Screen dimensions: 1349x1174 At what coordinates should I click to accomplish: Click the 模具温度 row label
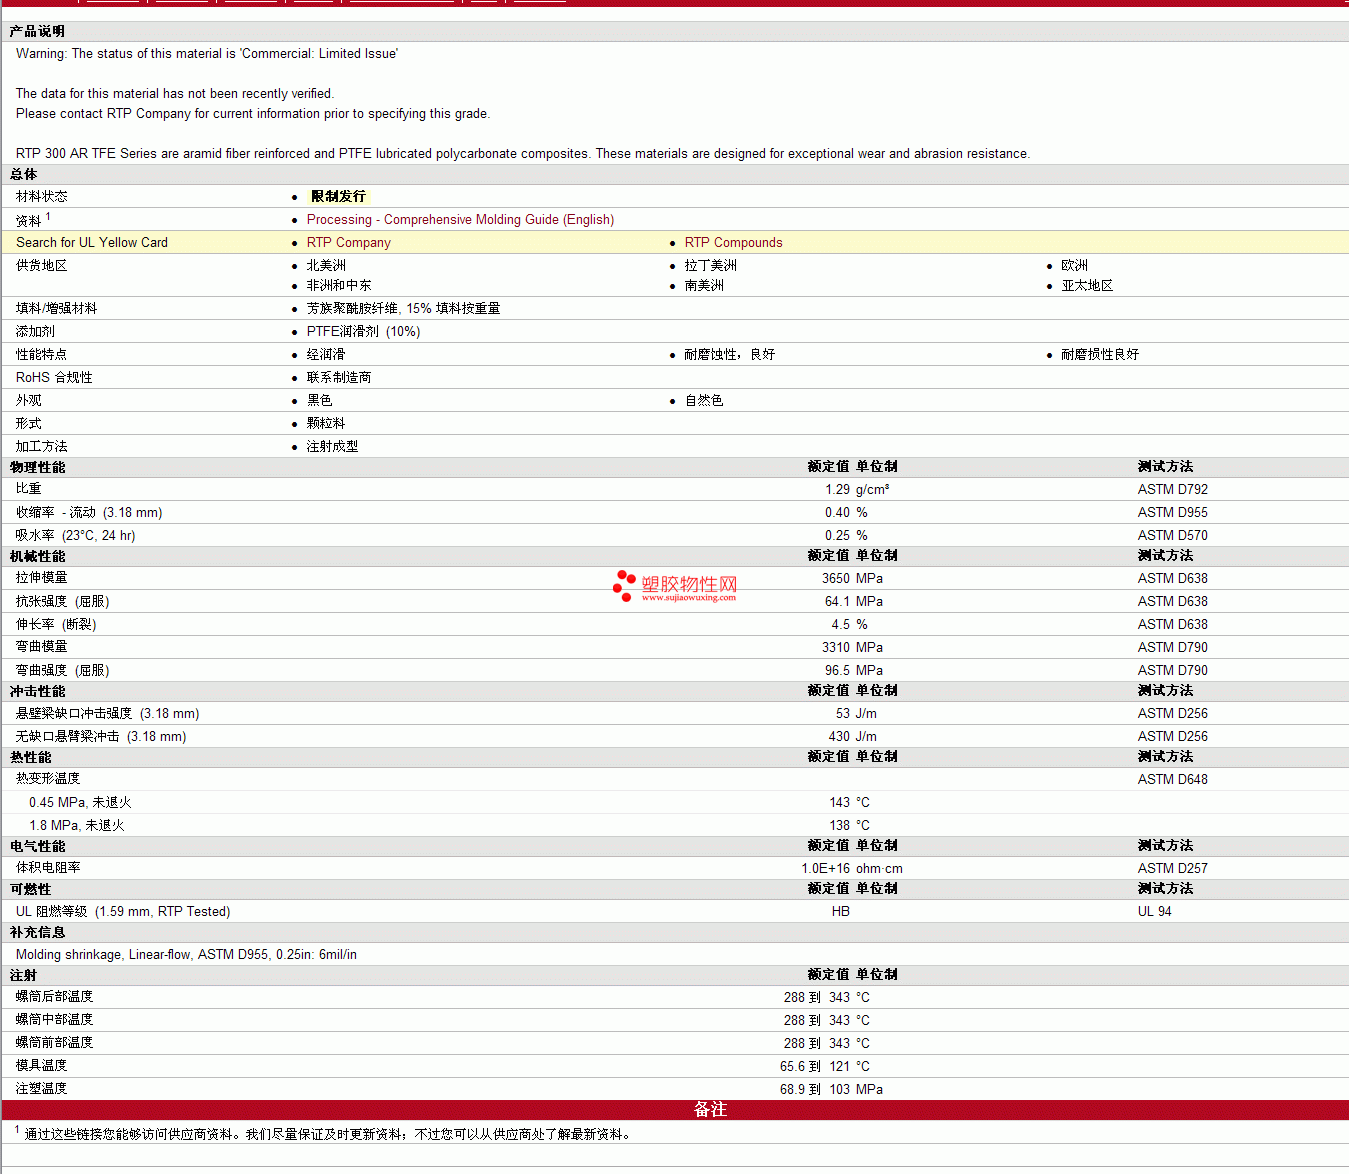[41, 1066]
